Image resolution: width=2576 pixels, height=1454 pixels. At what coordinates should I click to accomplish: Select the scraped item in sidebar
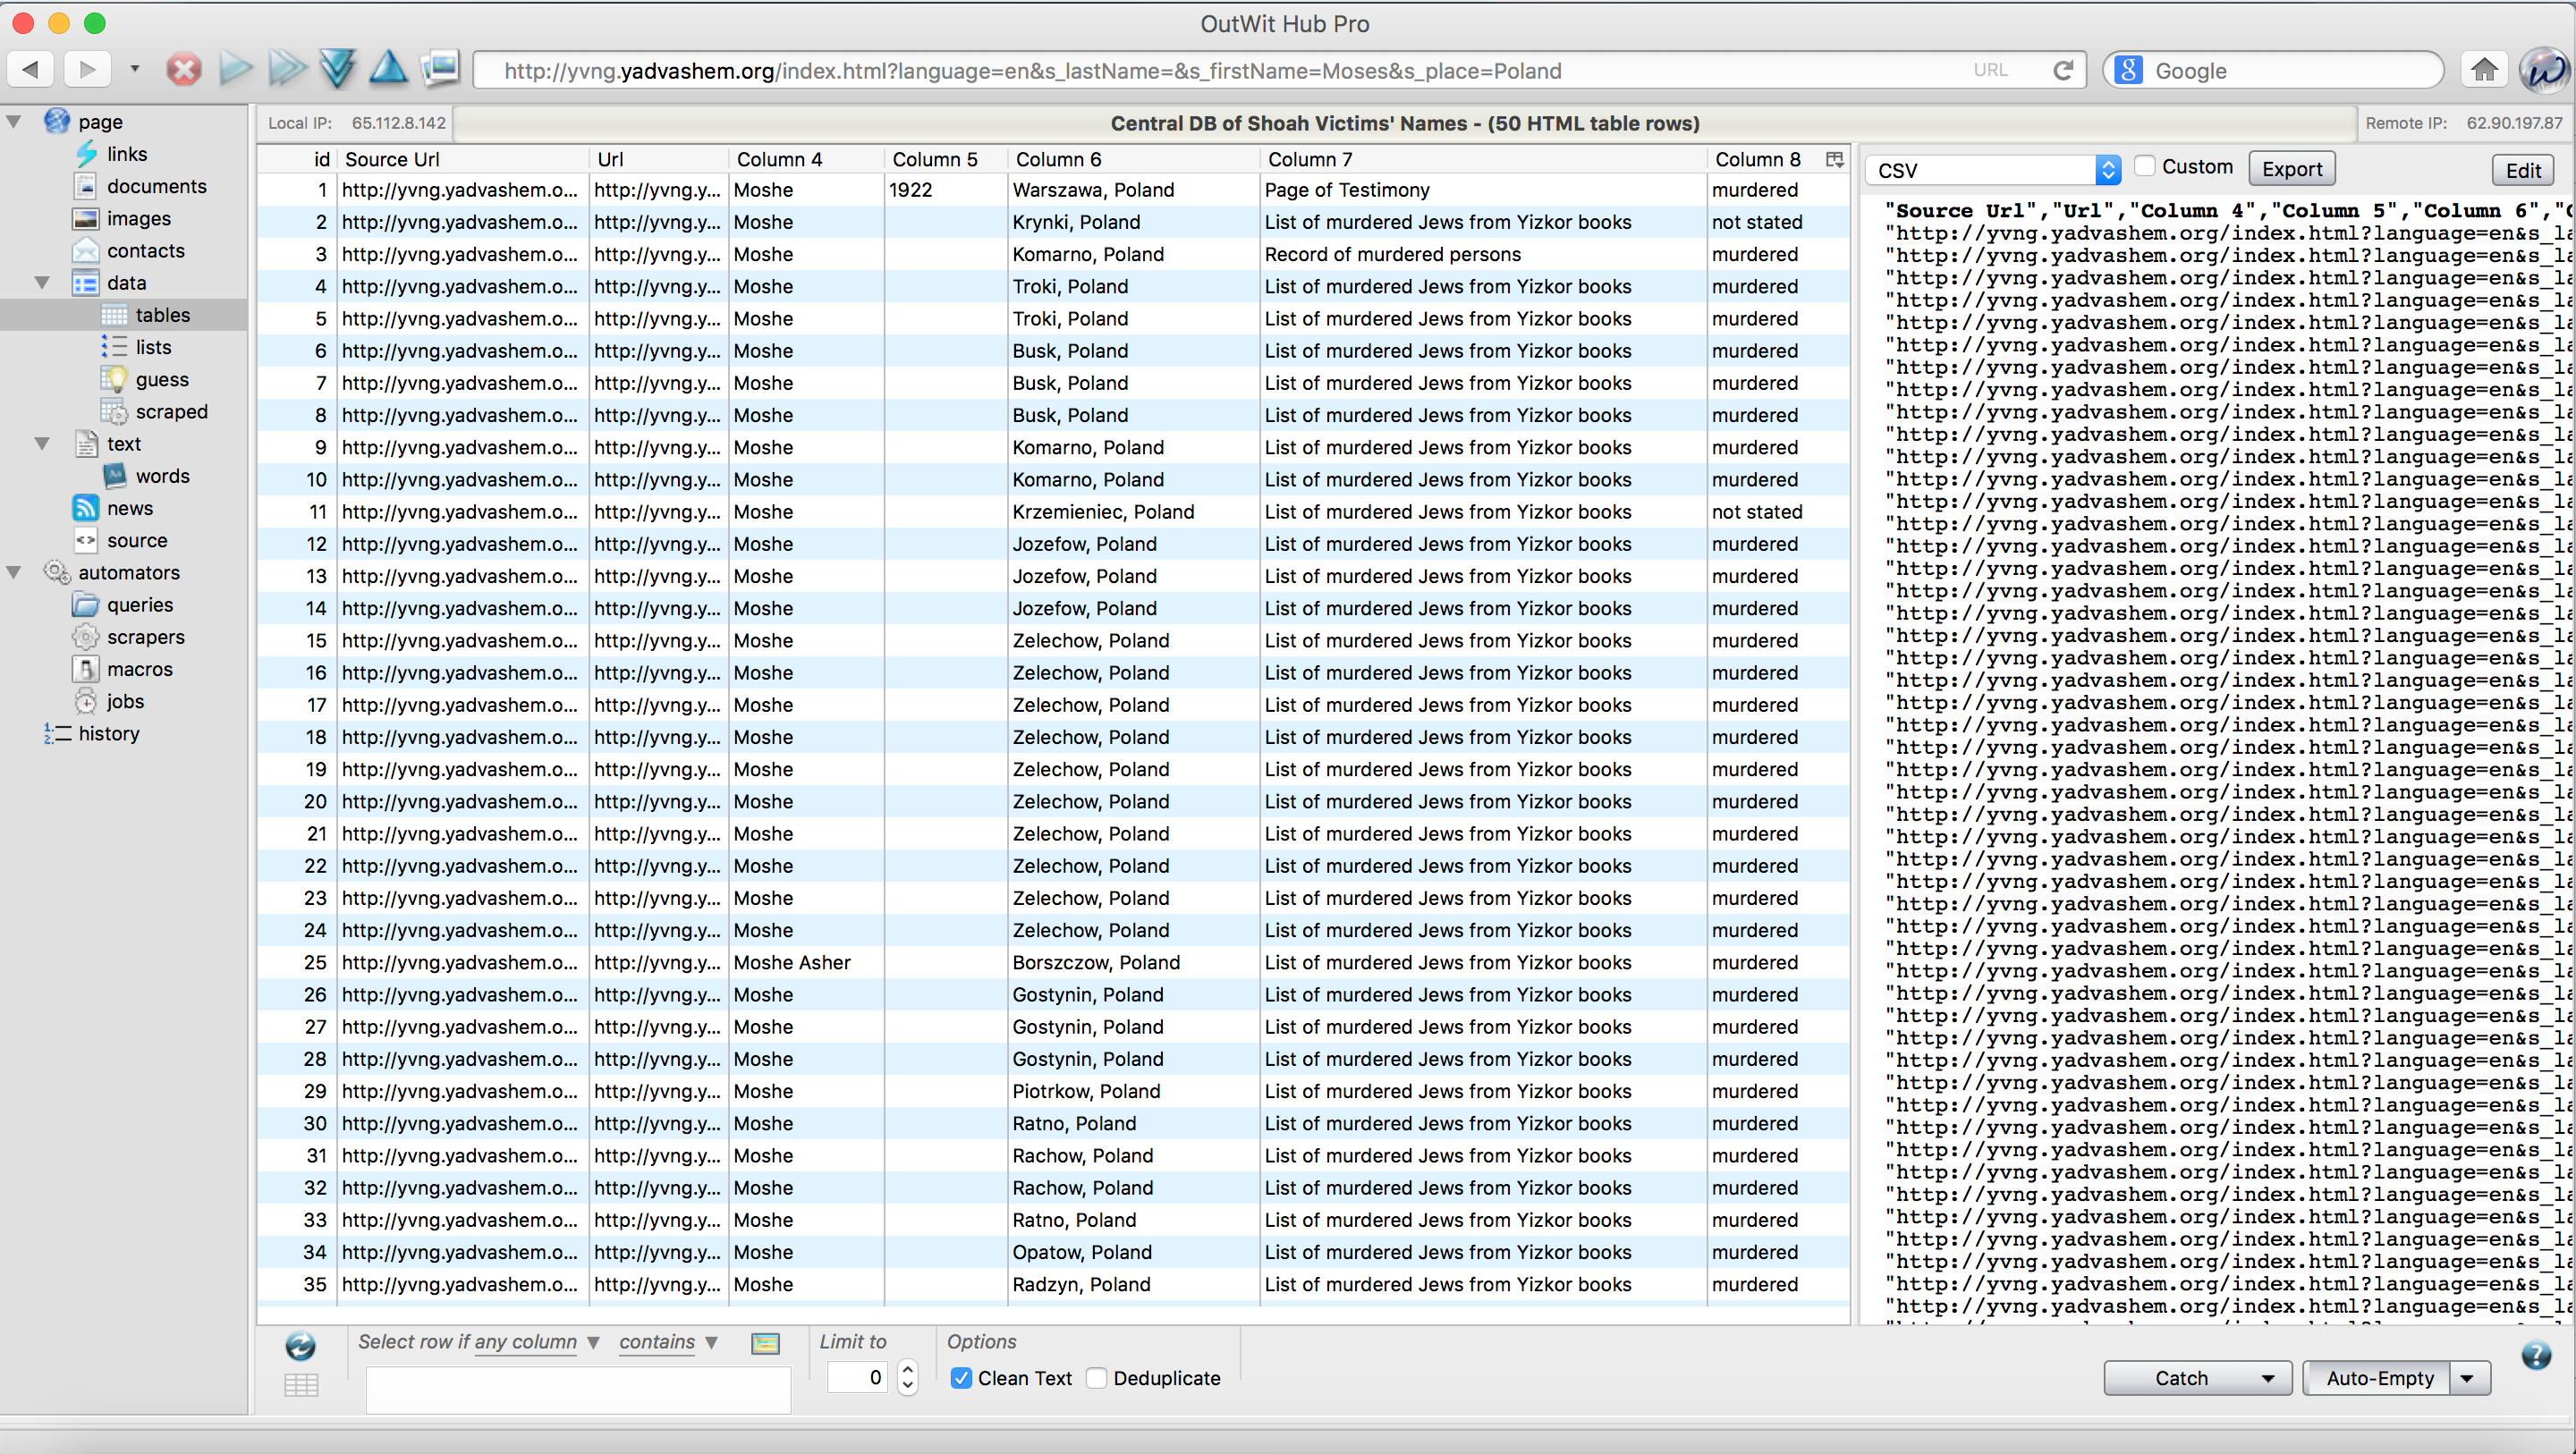click(171, 412)
